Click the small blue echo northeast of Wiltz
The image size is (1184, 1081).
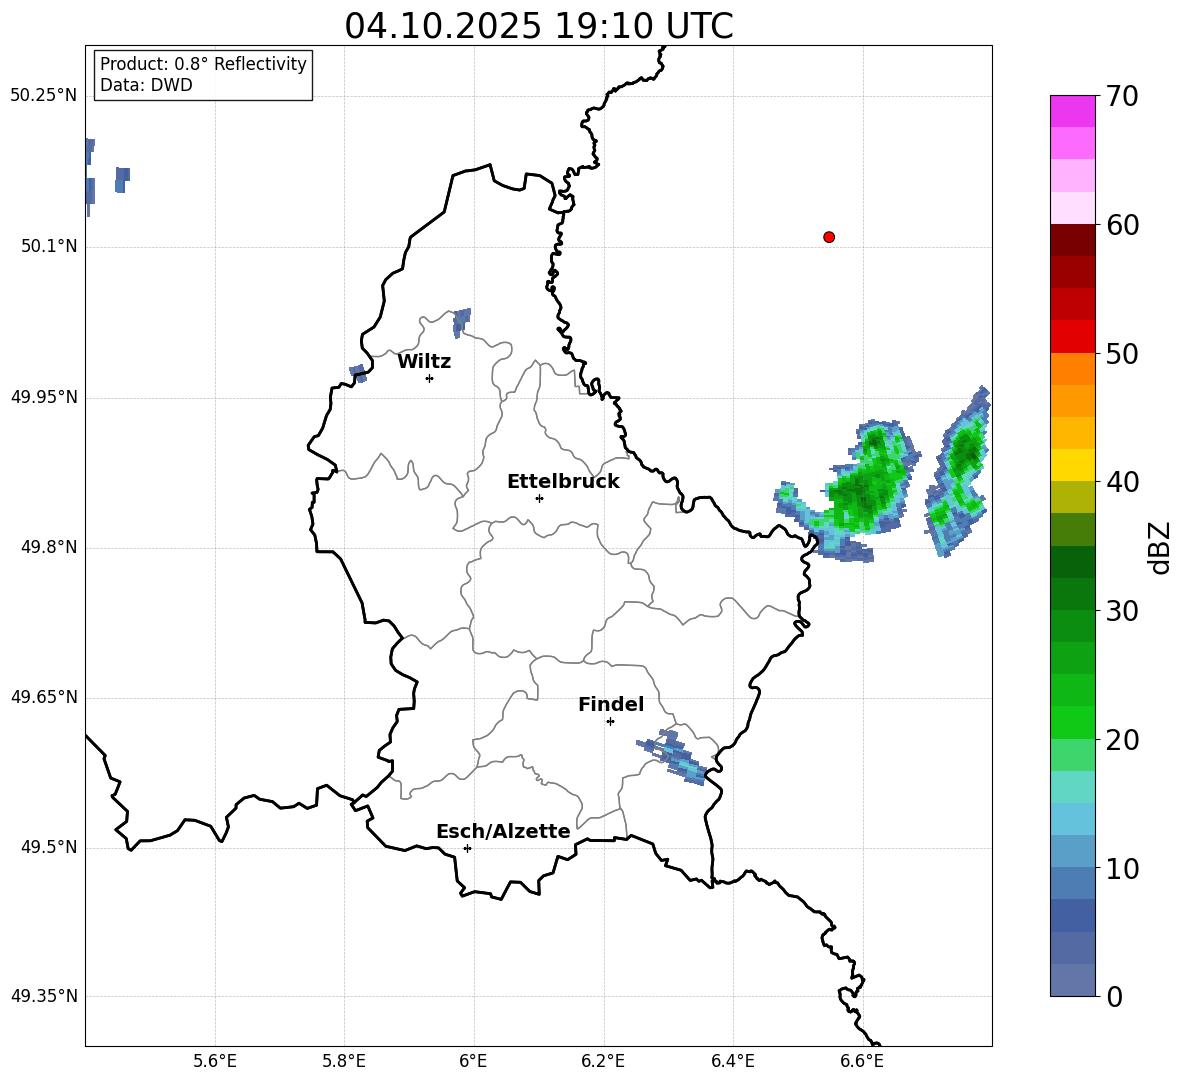pyautogui.click(x=461, y=322)
